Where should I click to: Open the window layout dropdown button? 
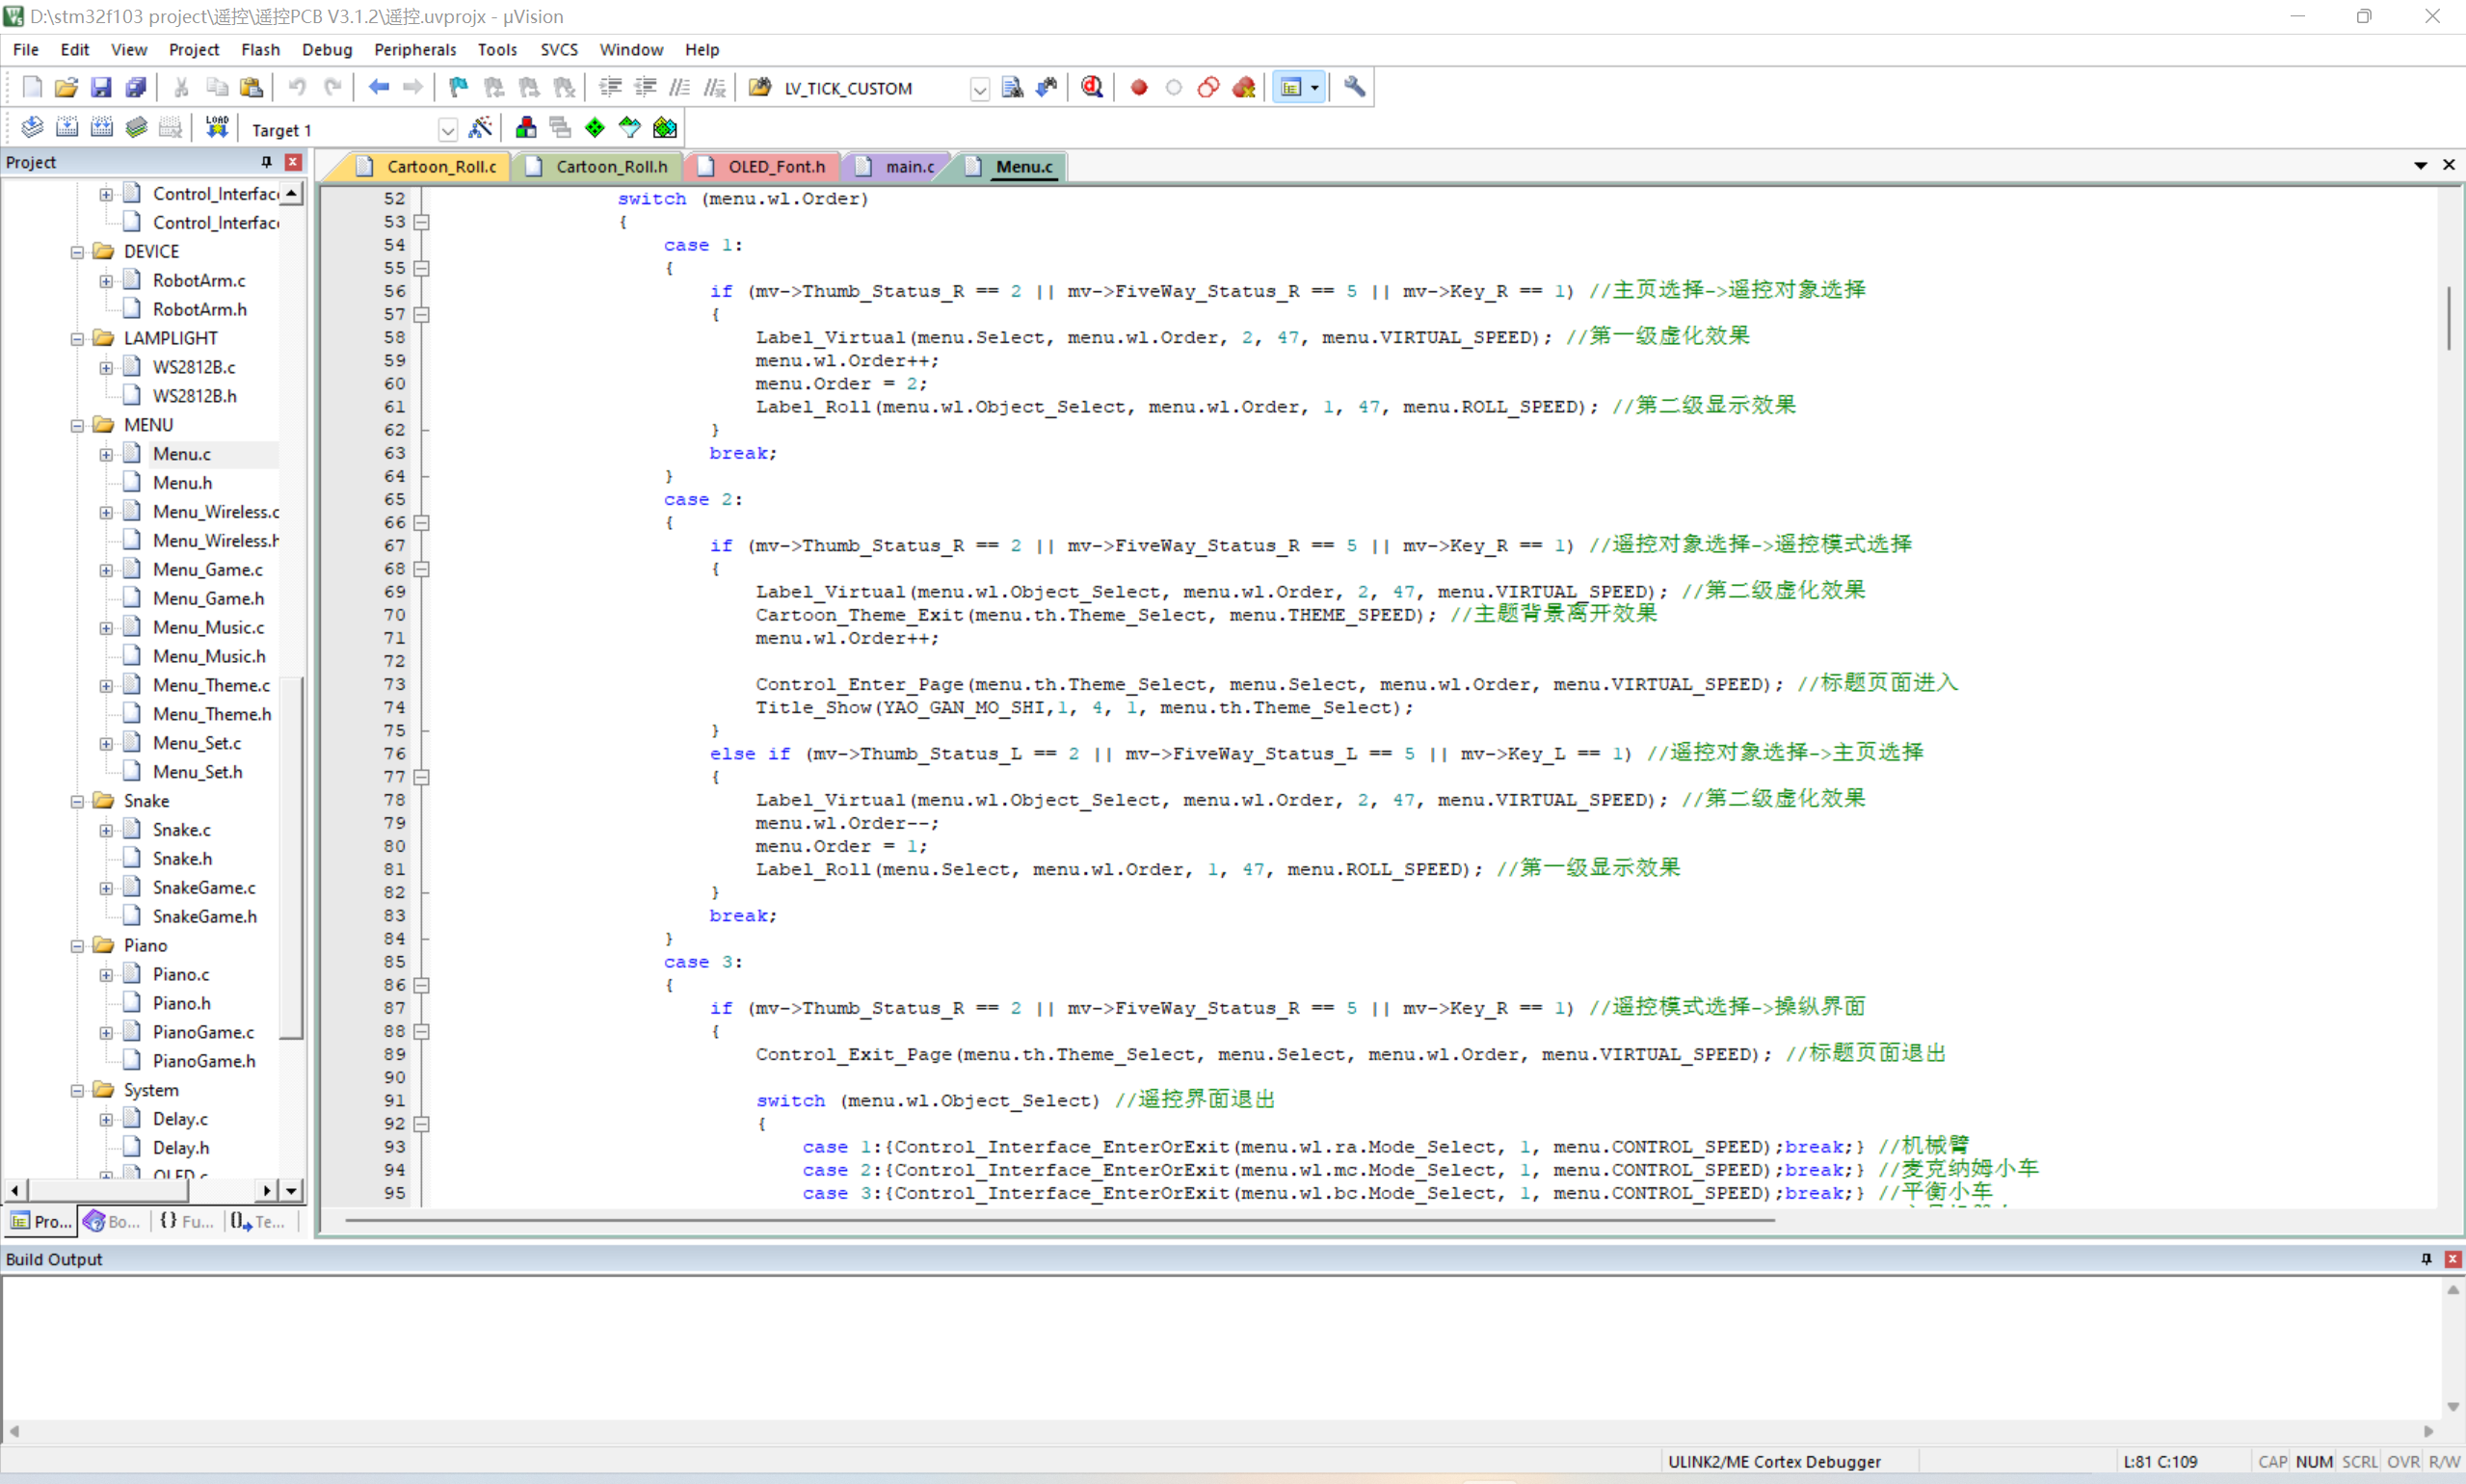1315,88
